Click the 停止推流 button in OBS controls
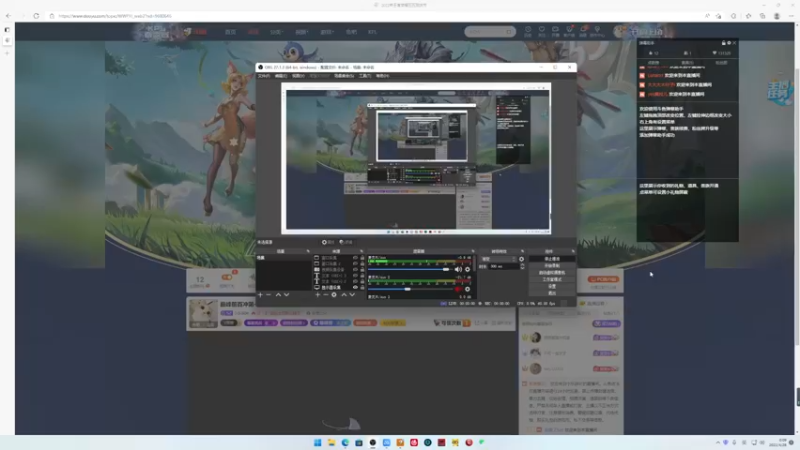The height and width of the screenshot is (450, 800). (552, 259)
